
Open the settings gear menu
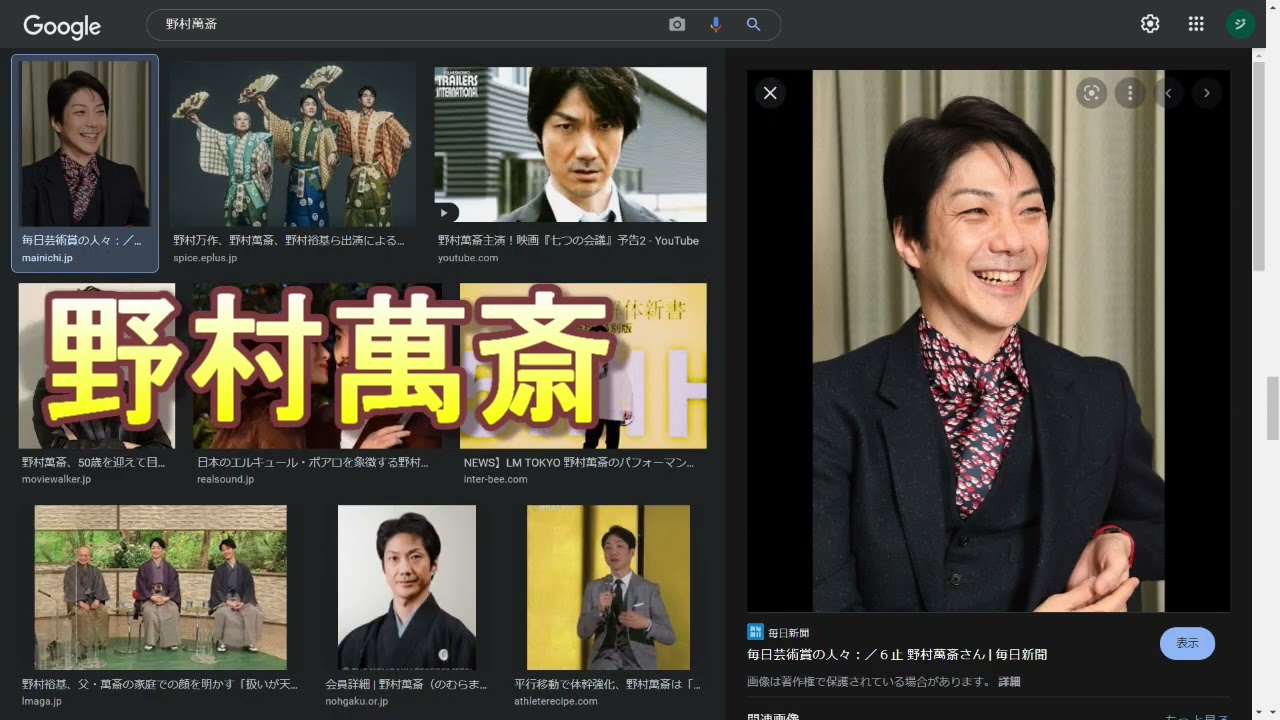pos(1150,24)
